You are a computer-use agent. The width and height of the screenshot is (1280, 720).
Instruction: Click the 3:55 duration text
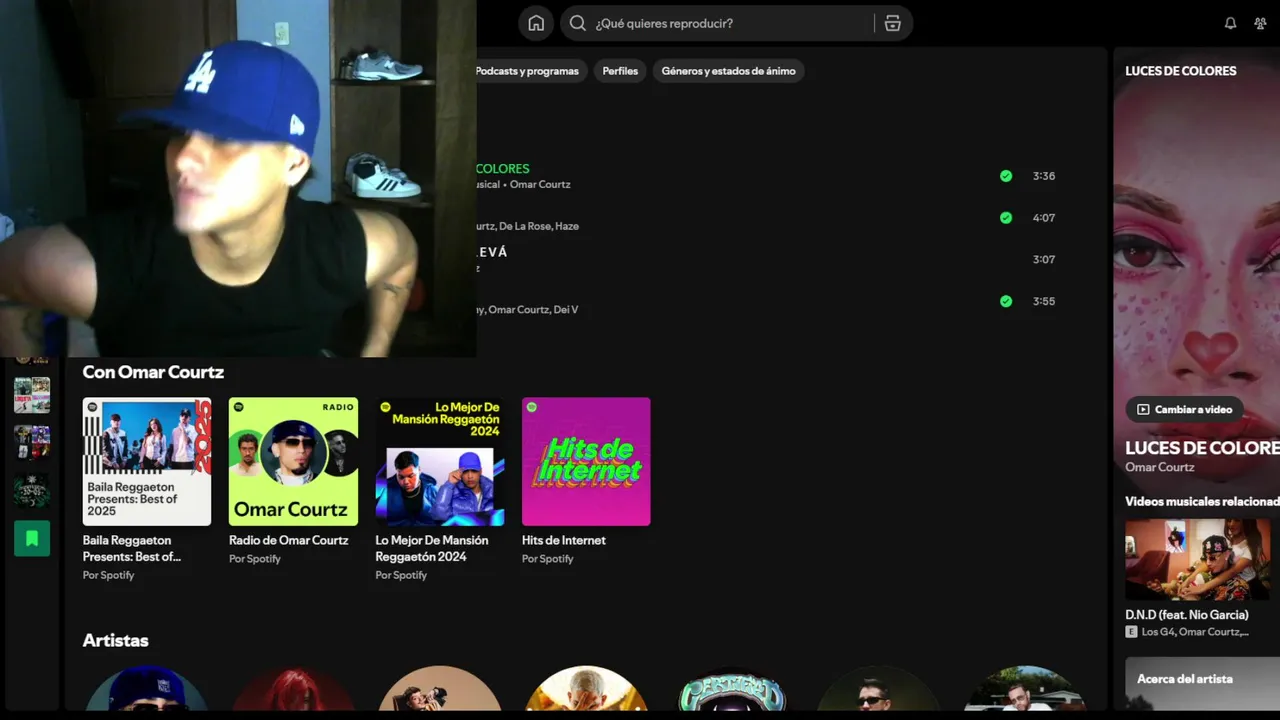(x=1044, y=301)
